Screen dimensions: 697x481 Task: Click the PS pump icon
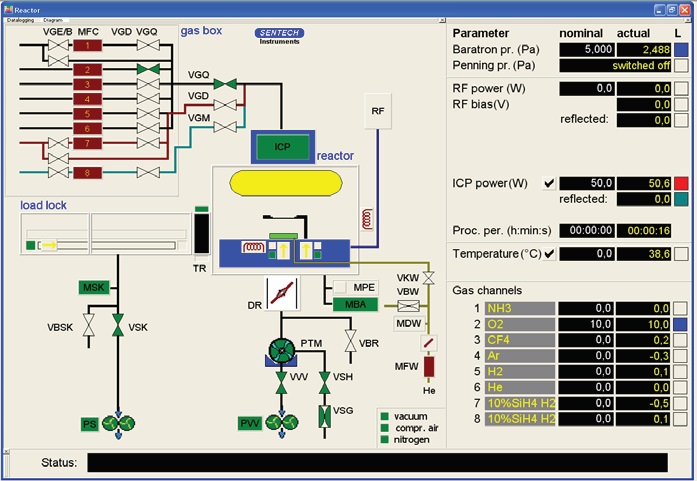click(118, 424)
